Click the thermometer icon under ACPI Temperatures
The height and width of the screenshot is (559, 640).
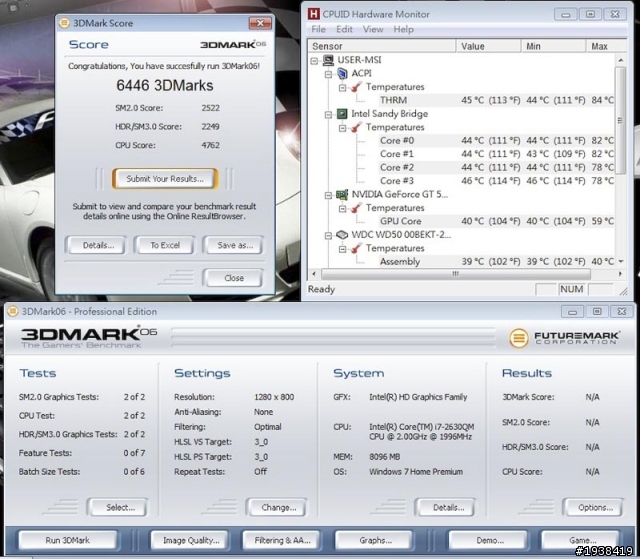[x=356, y=87]
